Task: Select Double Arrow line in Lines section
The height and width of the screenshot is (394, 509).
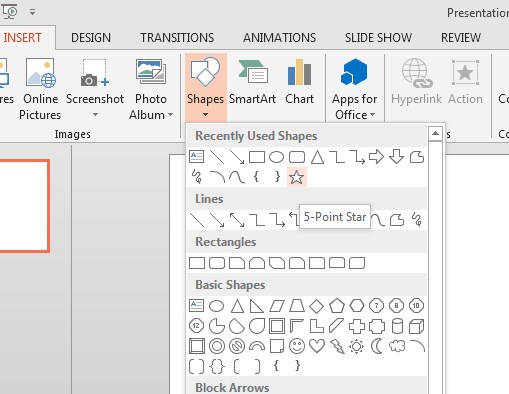Action: (x=237, y=220)
